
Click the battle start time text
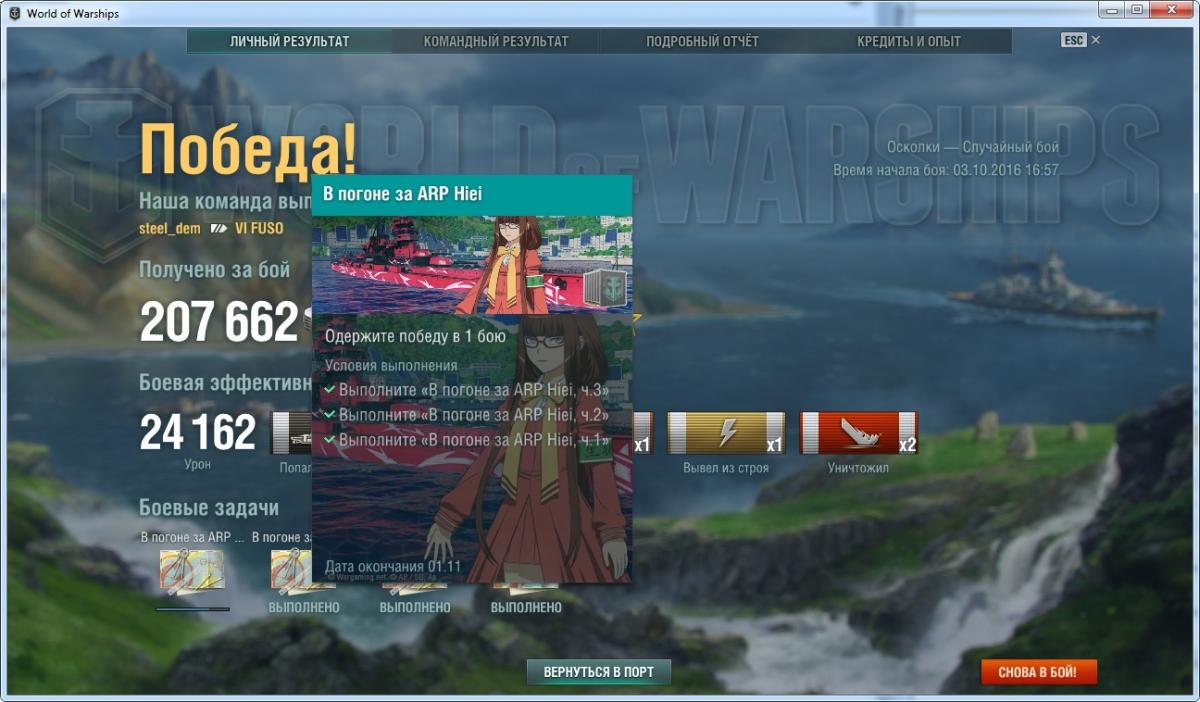click(946, 170)
